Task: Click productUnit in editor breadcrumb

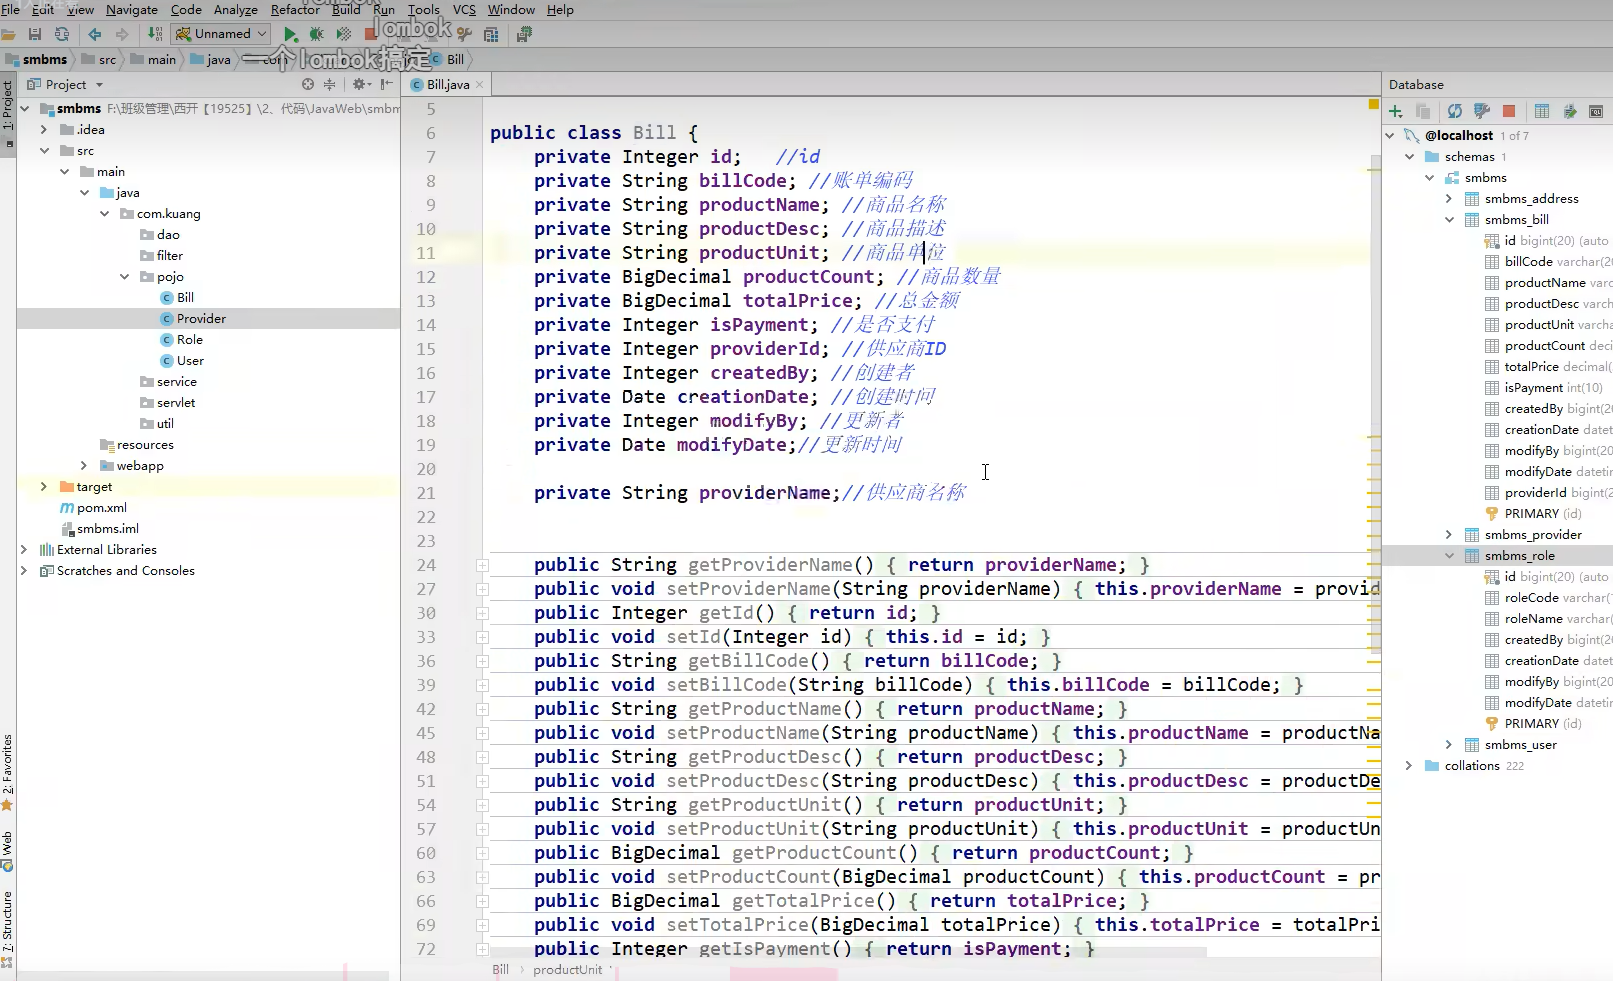Action: point(568,970)
